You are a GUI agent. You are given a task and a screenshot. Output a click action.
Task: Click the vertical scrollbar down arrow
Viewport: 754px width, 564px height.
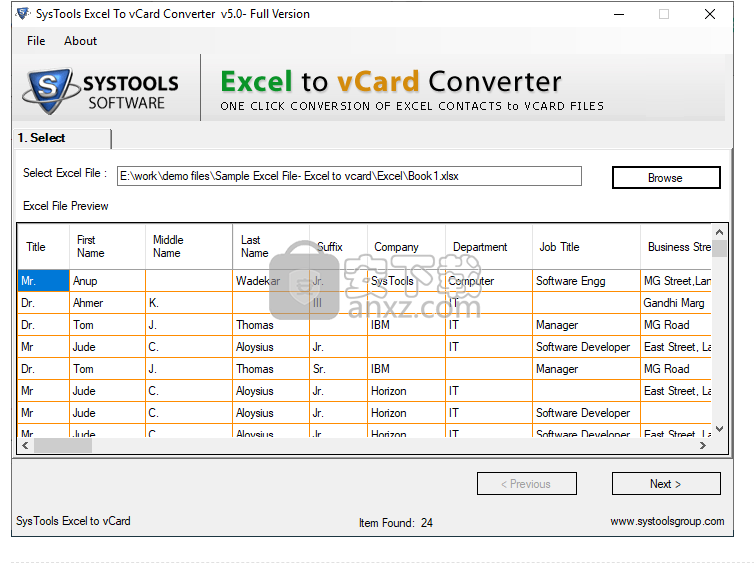click(719, 429)
